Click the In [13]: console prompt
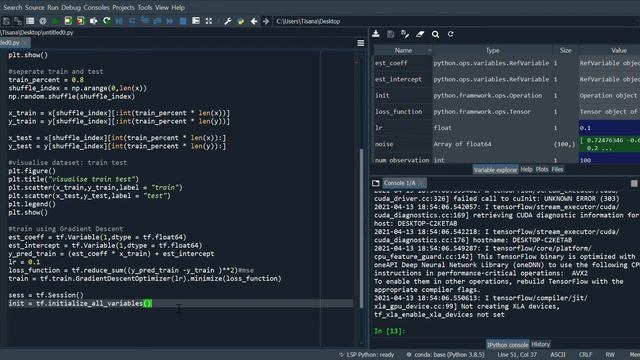 [x=390, y=331]
